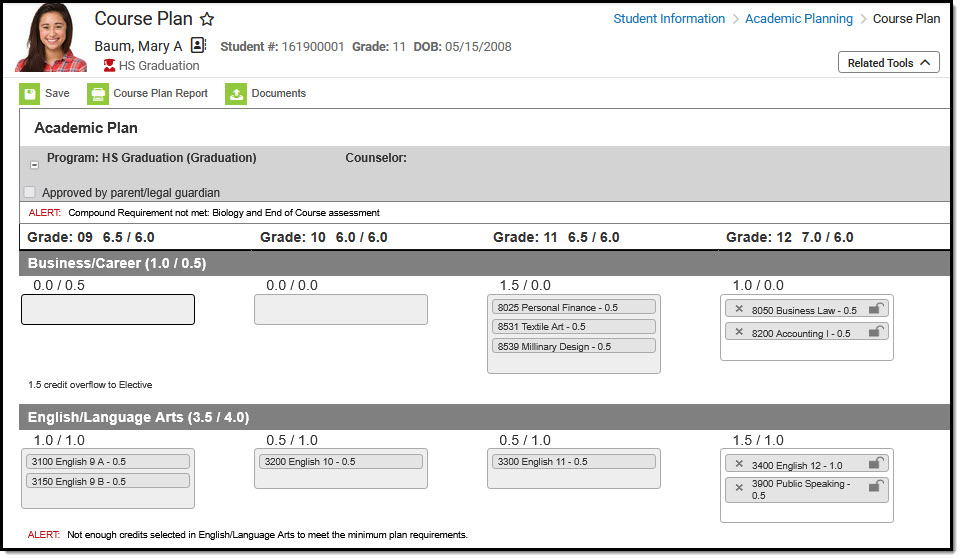The width and height of the screenshot is (961, 559).
Task: Click the student photo thumbnail
Action: point(51,38)
